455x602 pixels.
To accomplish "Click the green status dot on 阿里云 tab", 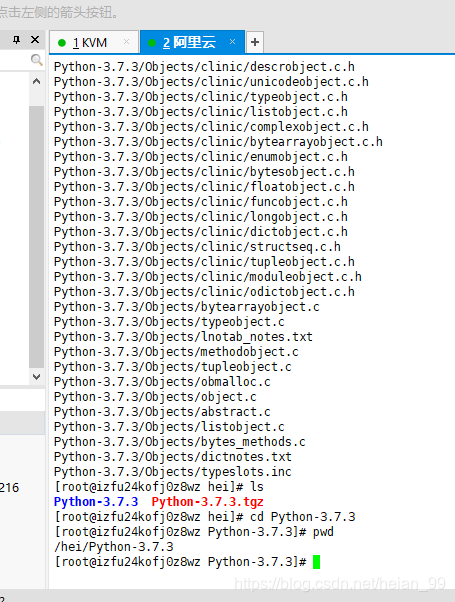I will (152, 43).
